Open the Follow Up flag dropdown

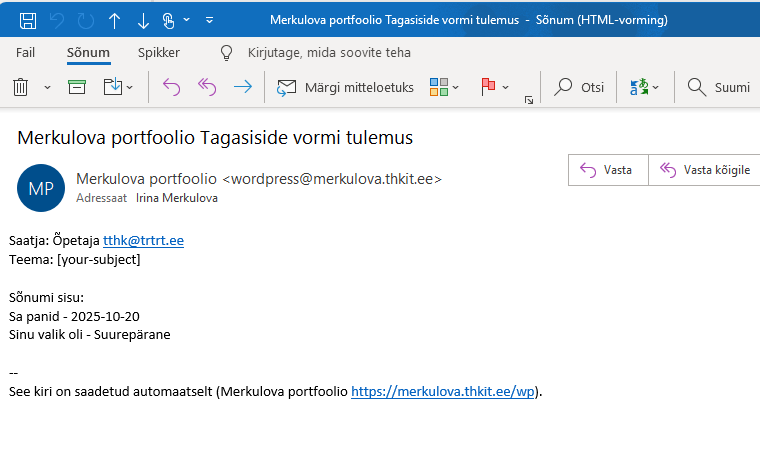coord(495,87)
